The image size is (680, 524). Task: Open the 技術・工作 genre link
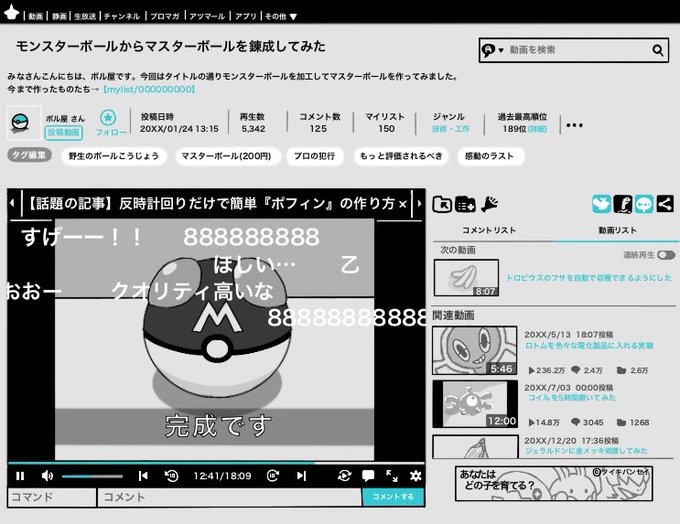[x=451, y=129]
